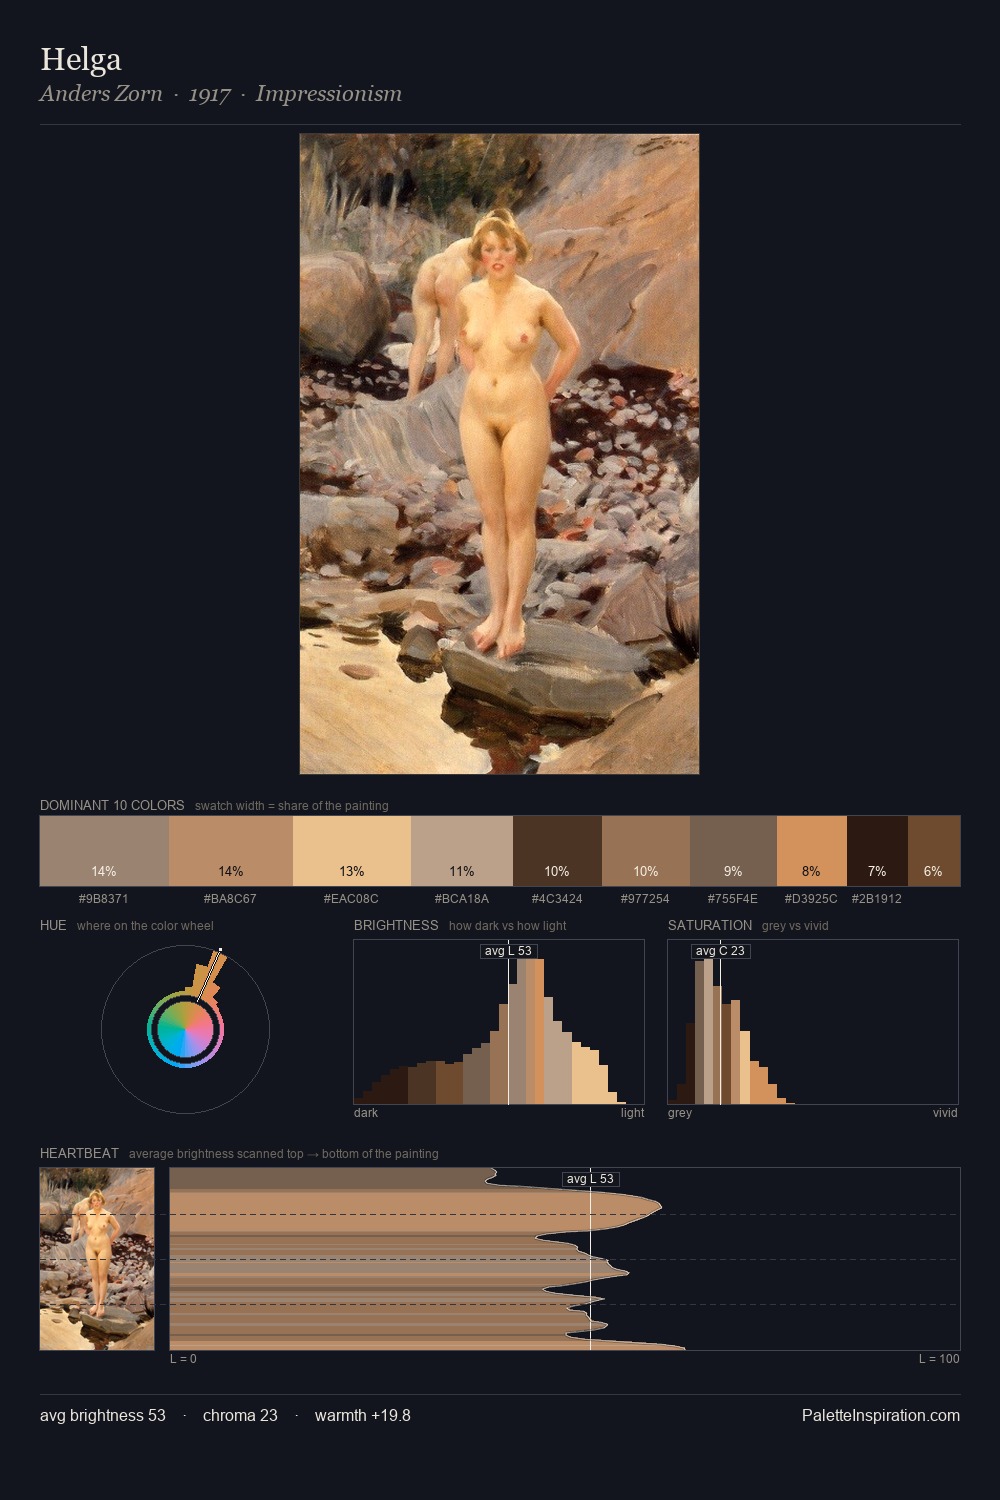Click the hue color wheel

pyautogui.click(x=185, y=1029)
